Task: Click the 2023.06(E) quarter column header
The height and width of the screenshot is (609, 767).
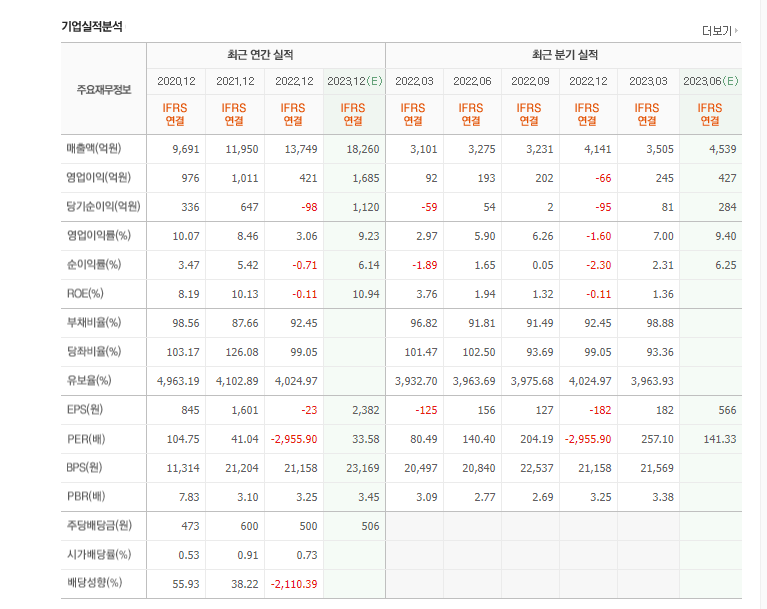Action: pos(711,81)
